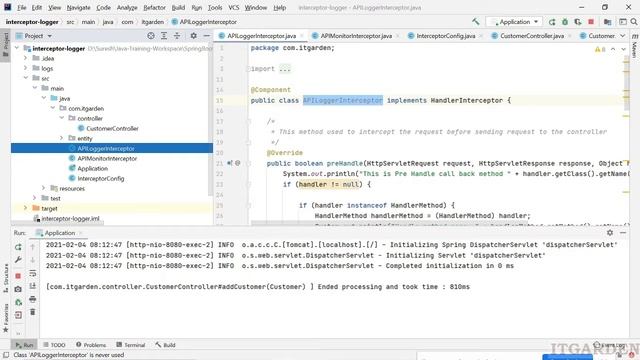Show the hidden editor tabs dropdown
The width and height of the screenshot is (640, 360).
tap(622, 36)
